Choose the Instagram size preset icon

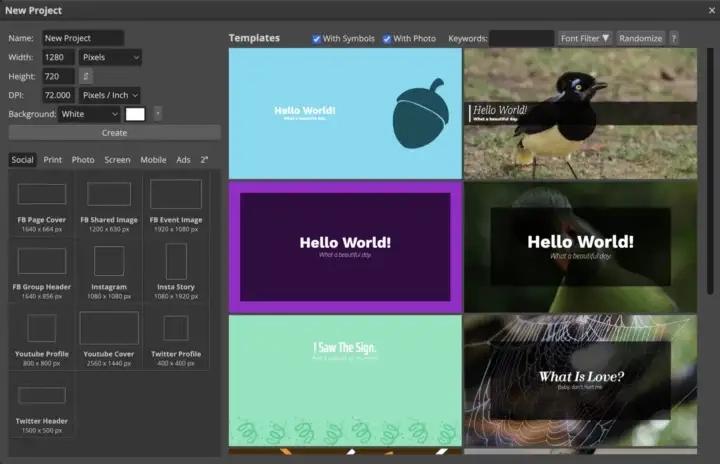[x=109, y=261]
